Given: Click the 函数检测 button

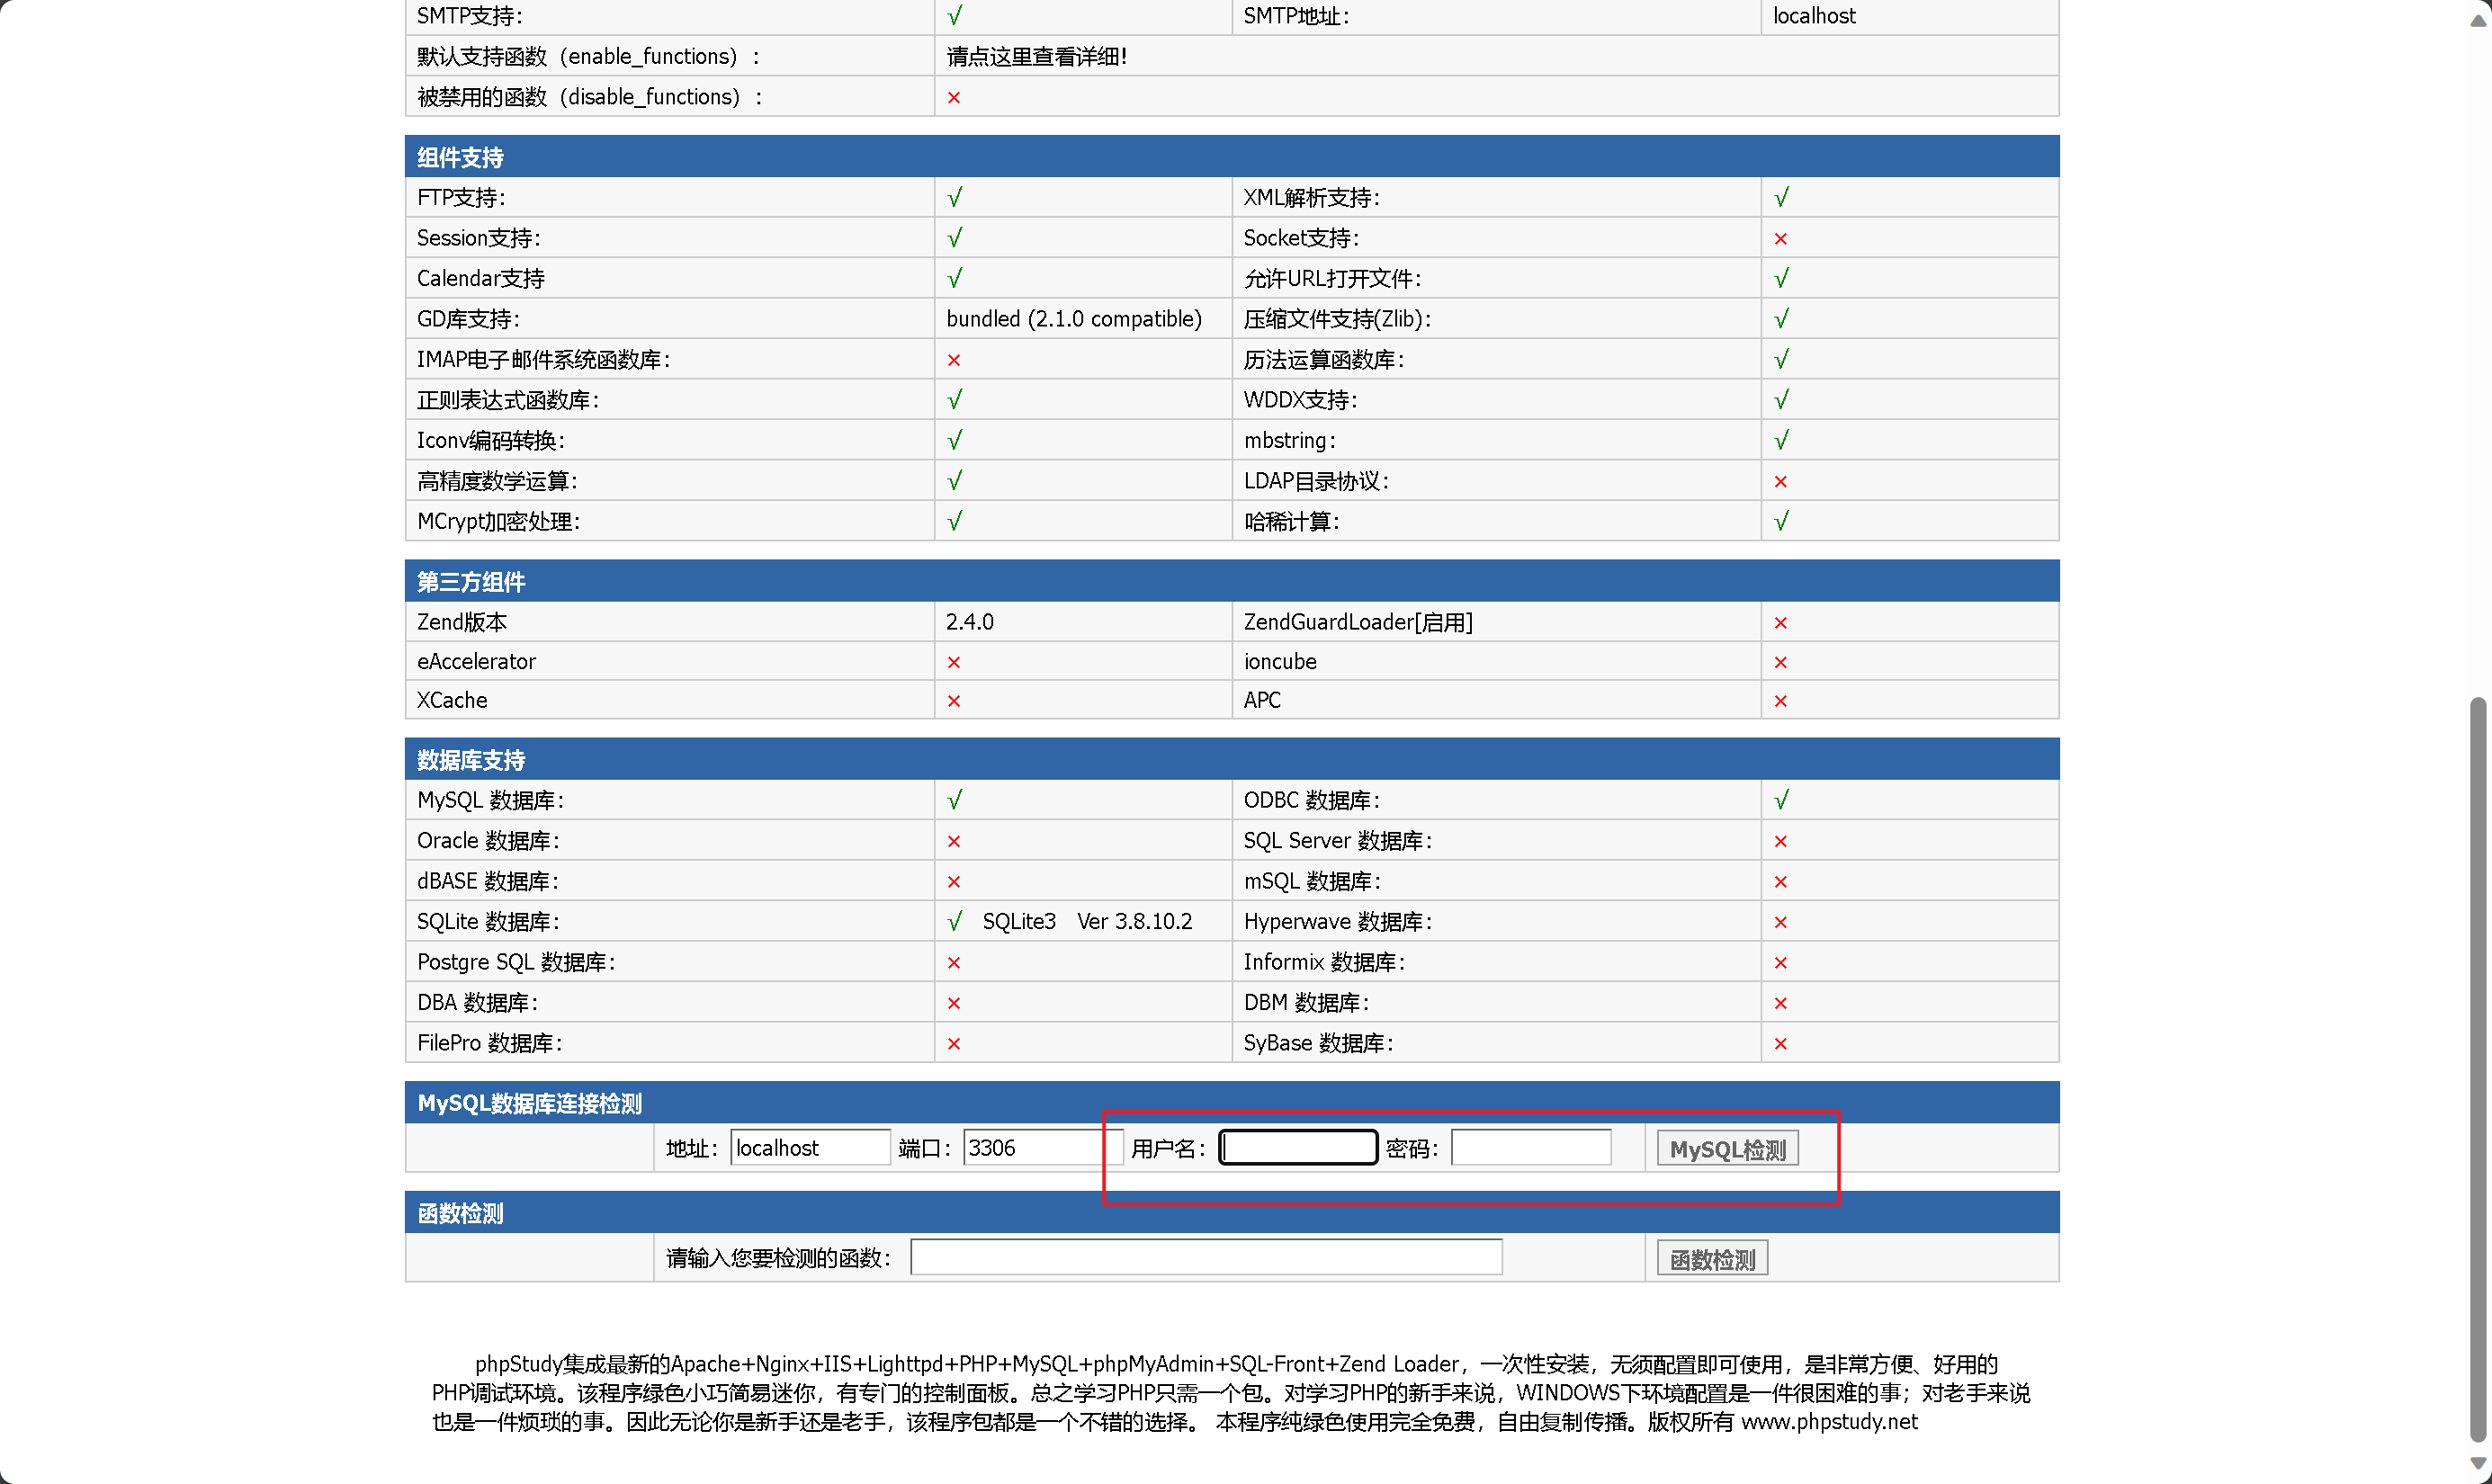Looking at the screenshot, I should coord(1711,1258).
